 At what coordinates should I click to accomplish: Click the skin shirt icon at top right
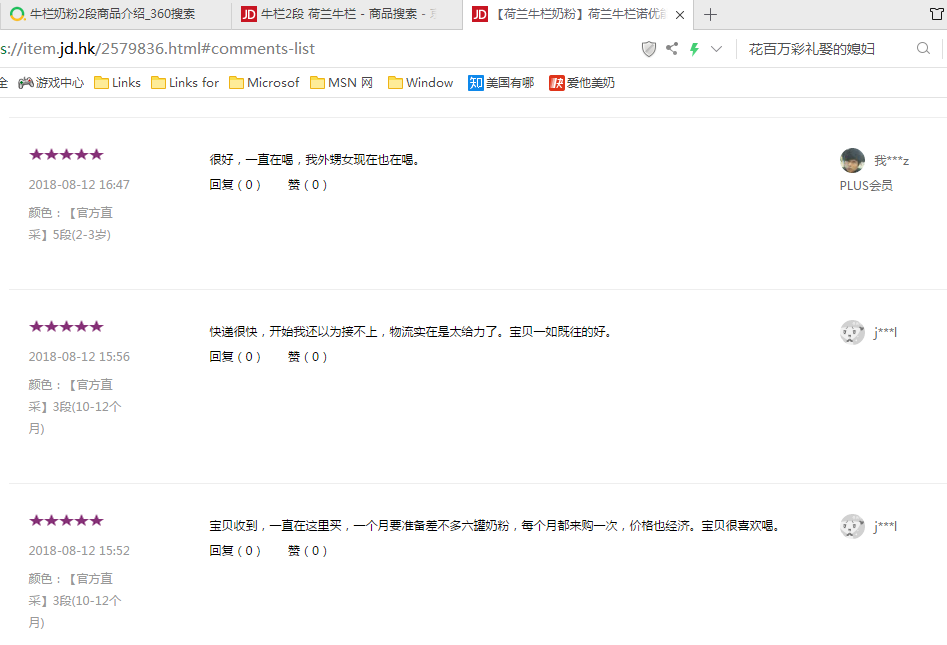pos(936,14)
